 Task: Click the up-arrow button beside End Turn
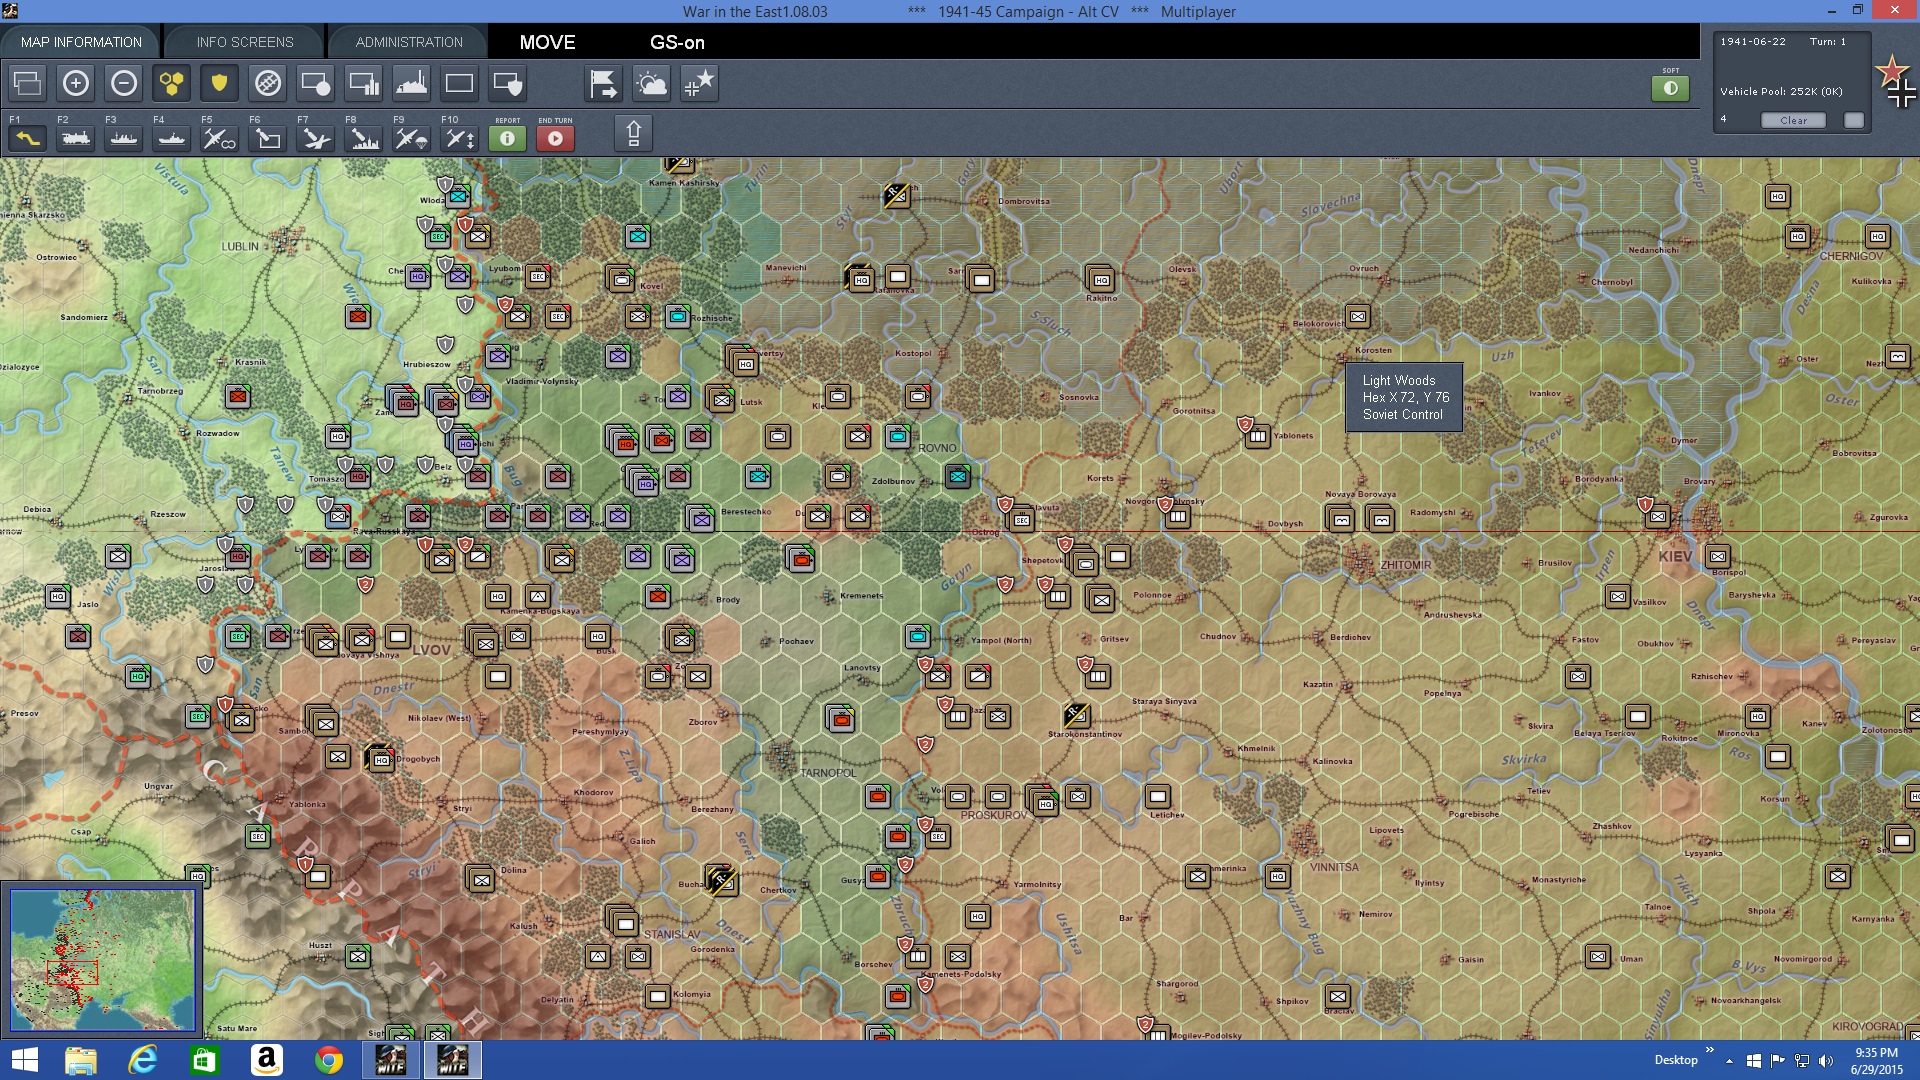click(633, 133)
